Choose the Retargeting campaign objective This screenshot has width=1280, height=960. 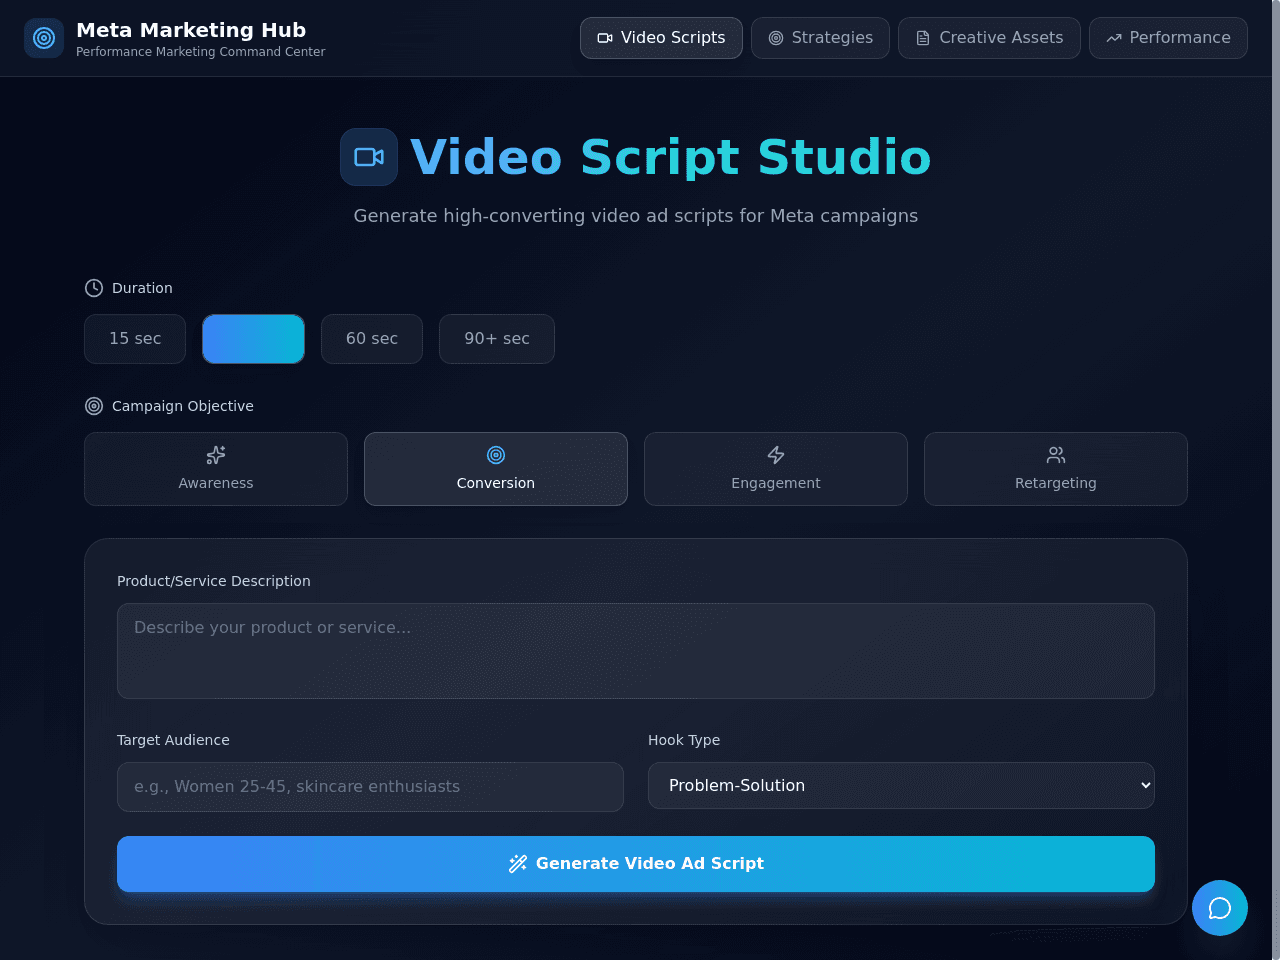coord(1056,469)
